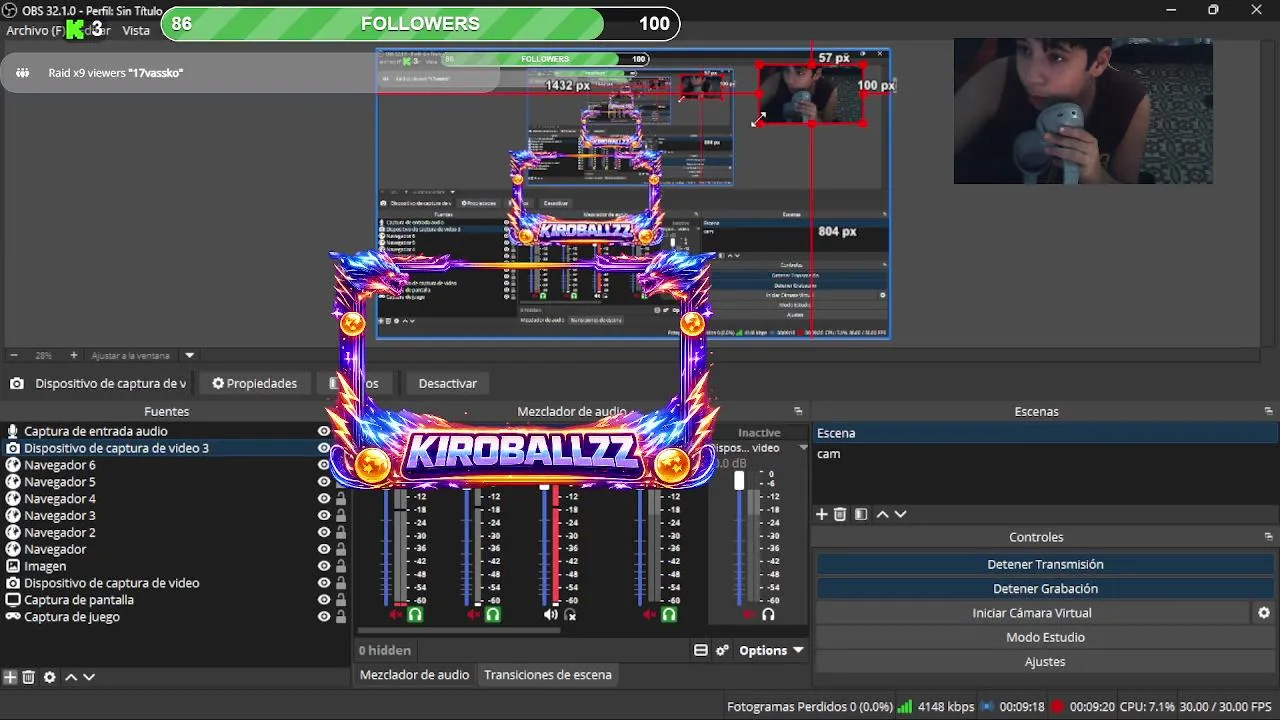Image resolution: width=1280 pixels, height=720 pixels.
Task: Click microphone icon of Captura de entrada audio
Action: point(13,431)
